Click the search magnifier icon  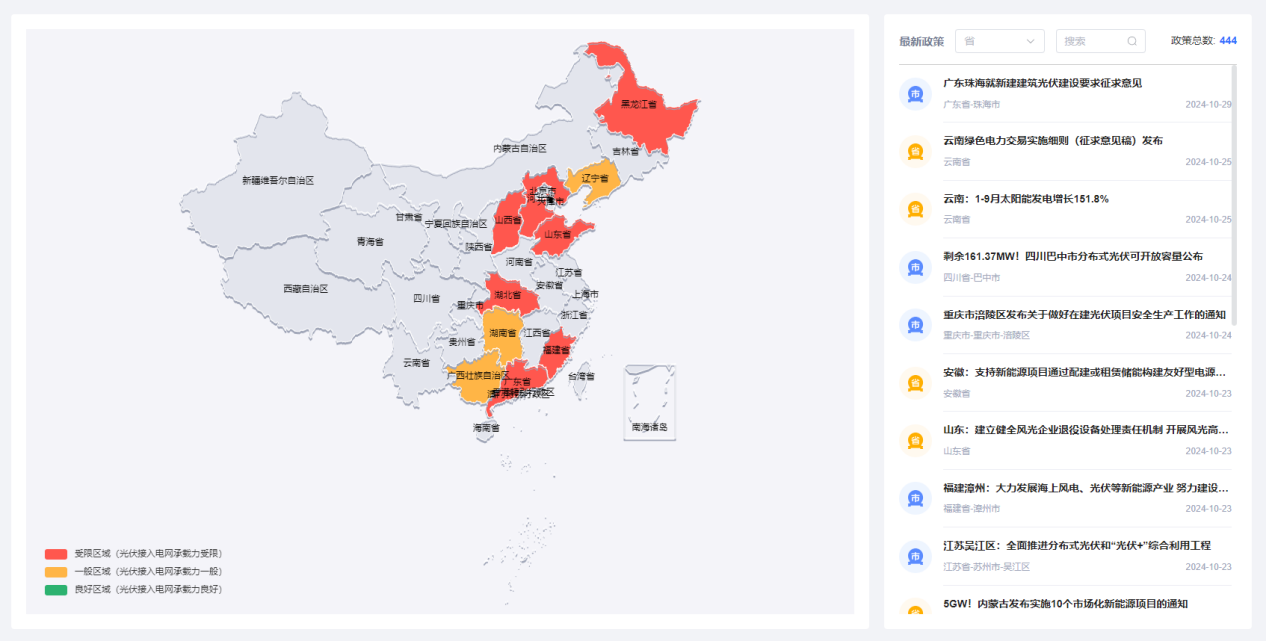(1132, 41)
